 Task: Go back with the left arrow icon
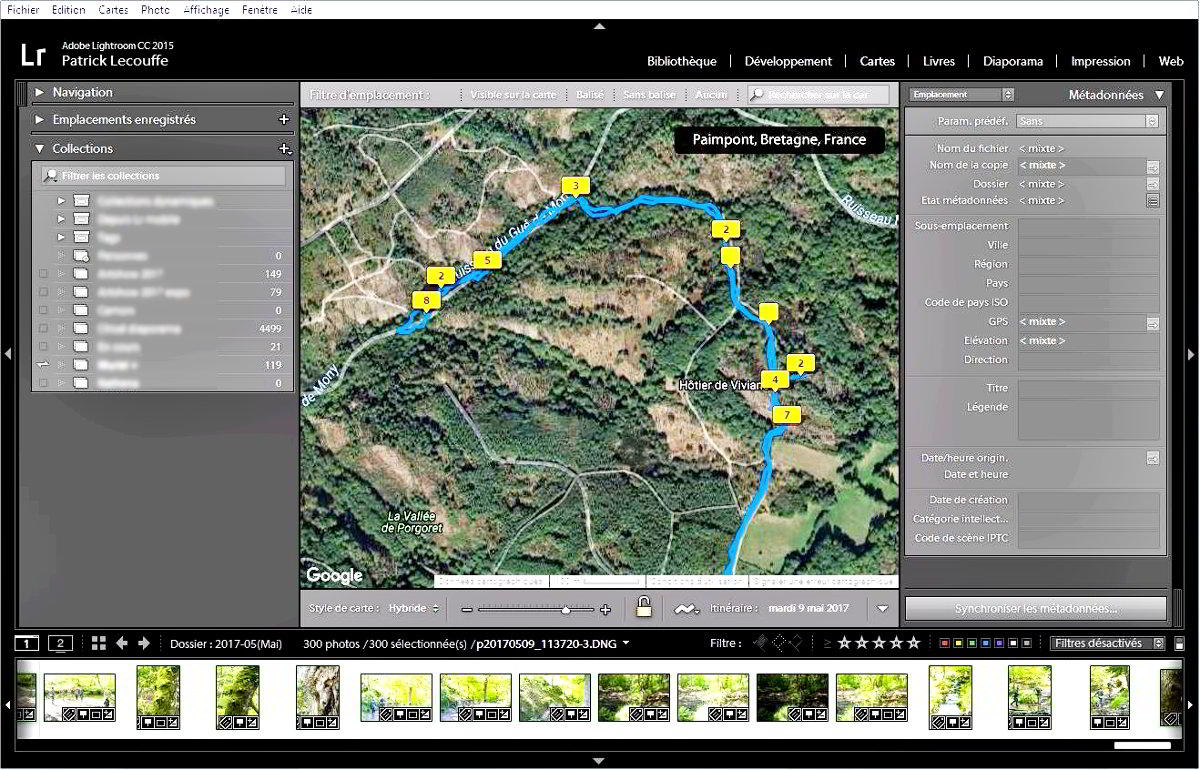coord(122,643)
